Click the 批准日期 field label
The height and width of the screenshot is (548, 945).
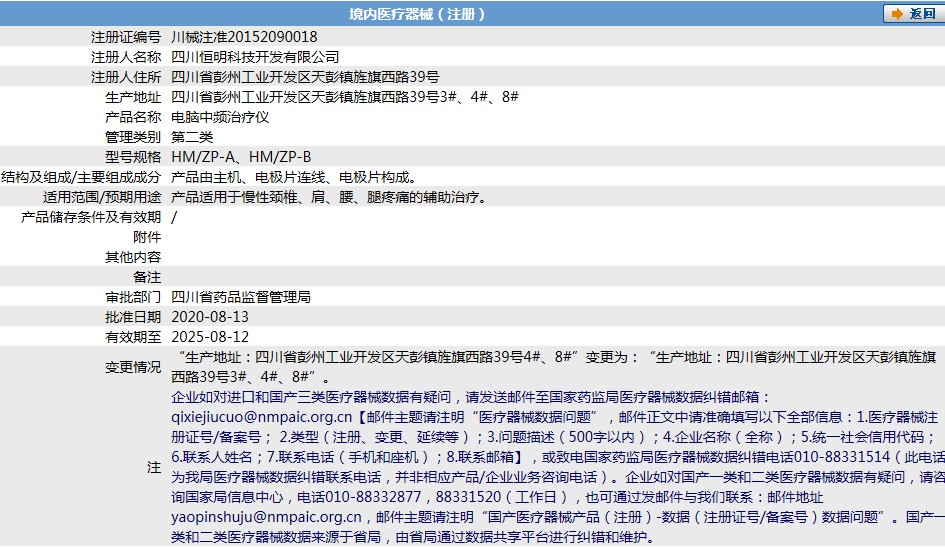click(133, 317)
